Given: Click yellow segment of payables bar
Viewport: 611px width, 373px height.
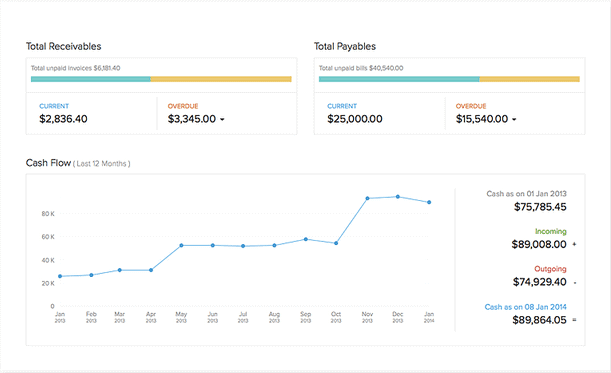Looking at the screenshot, I should tap(530, 79).
